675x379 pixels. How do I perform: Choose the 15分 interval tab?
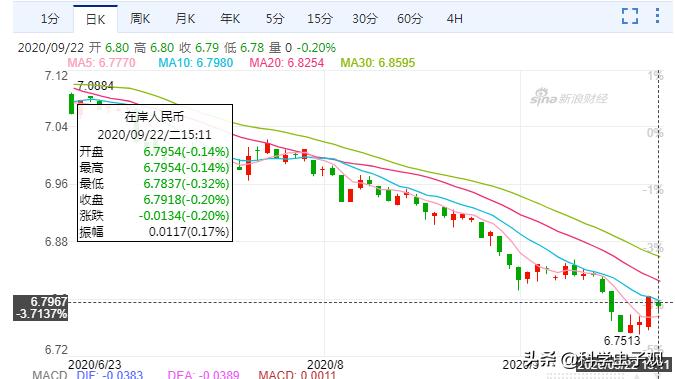[x=320, y=19]
